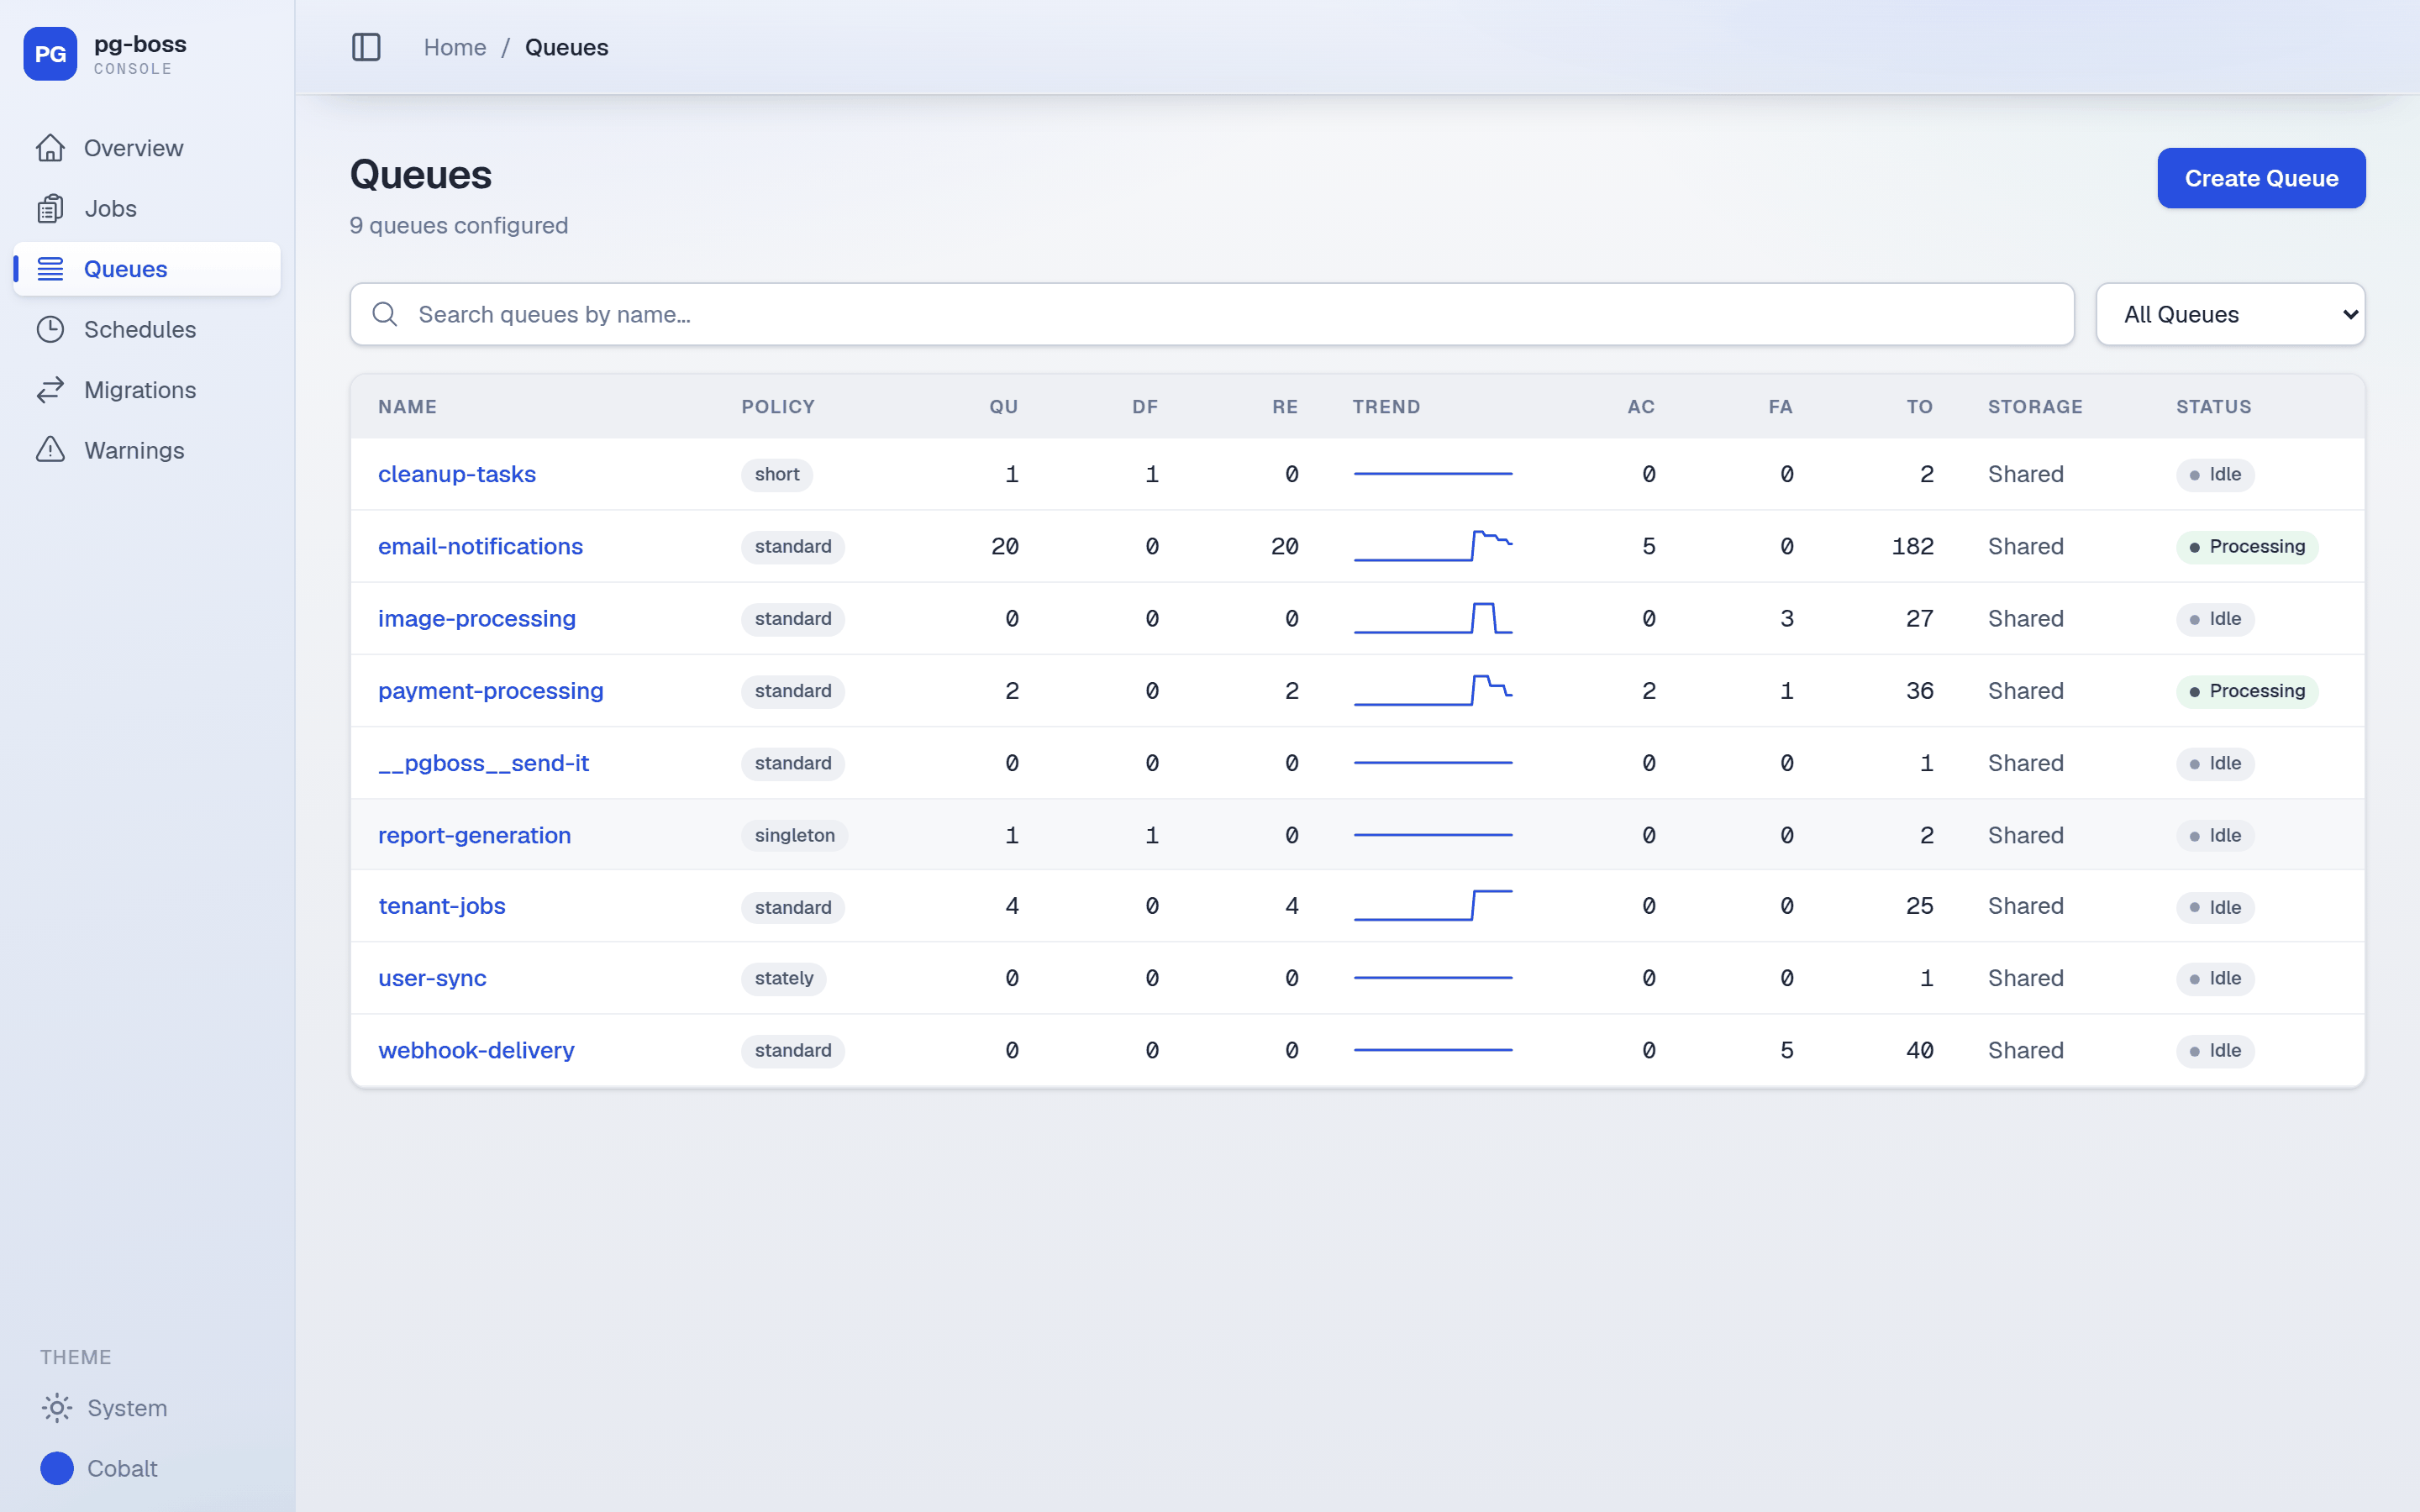Click the STORAGE column header
The image size is (2420, 1512).
click(x=2035, y=407)
